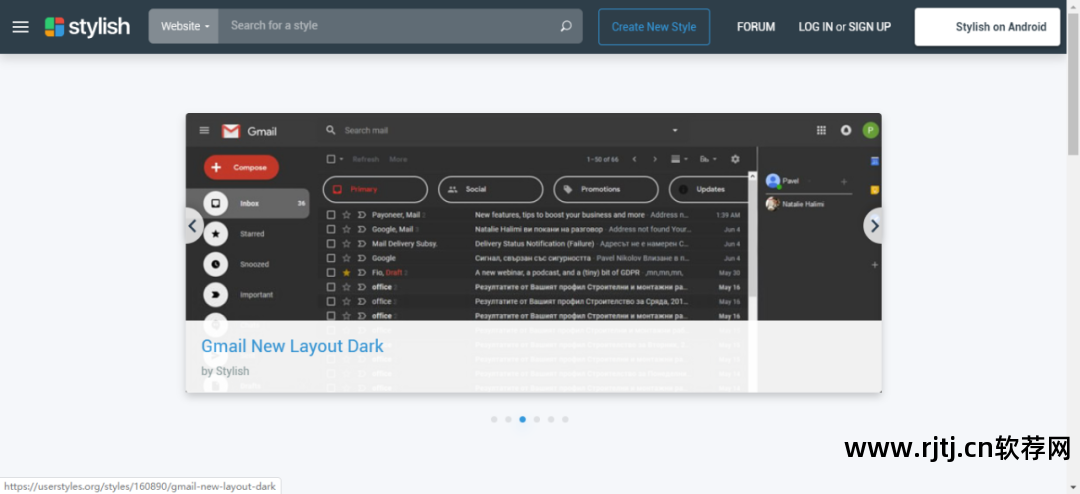
Task: Click the LOG IN link
Action: point(816,27)
